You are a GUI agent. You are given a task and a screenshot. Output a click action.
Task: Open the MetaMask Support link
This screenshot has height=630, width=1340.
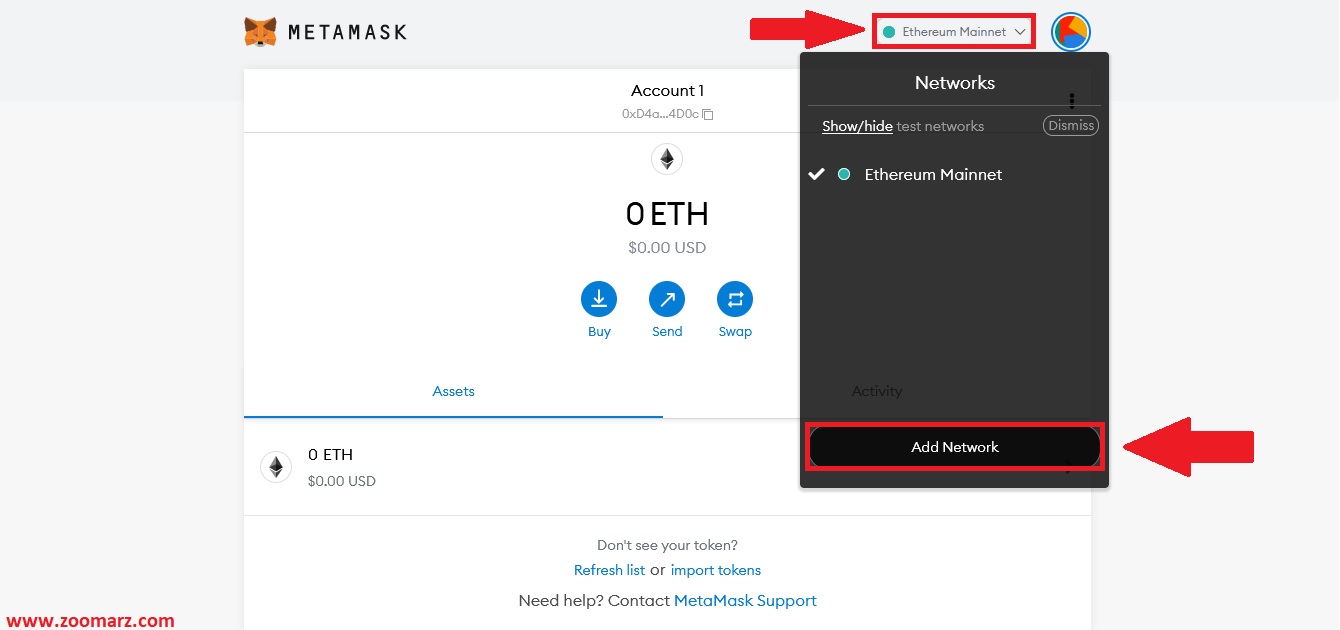coord(745,601)
